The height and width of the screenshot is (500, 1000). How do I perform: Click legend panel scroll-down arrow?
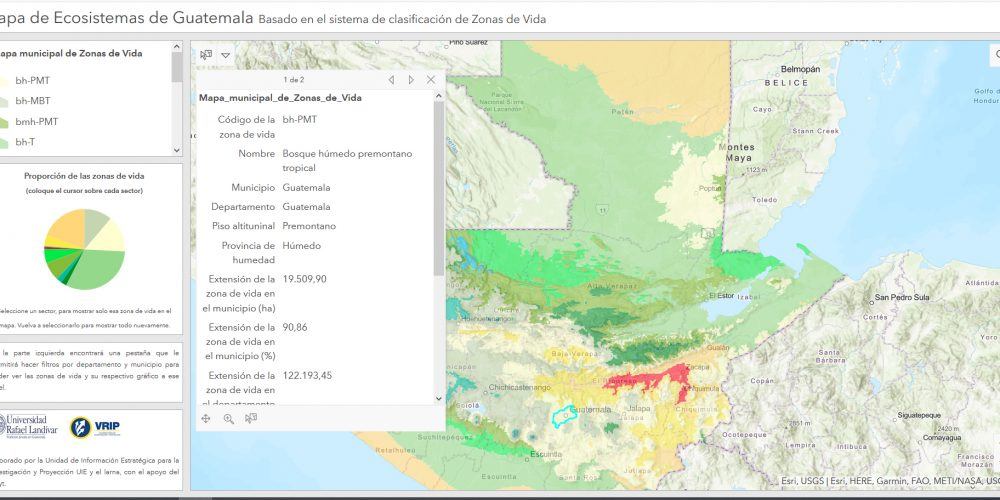177,151
